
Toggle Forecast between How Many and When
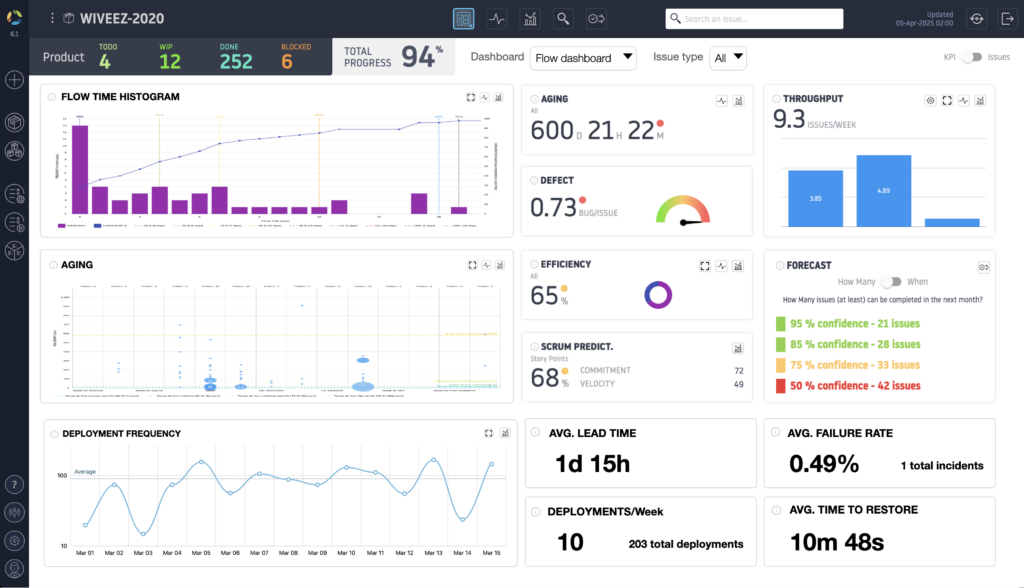tap(891, 282)
